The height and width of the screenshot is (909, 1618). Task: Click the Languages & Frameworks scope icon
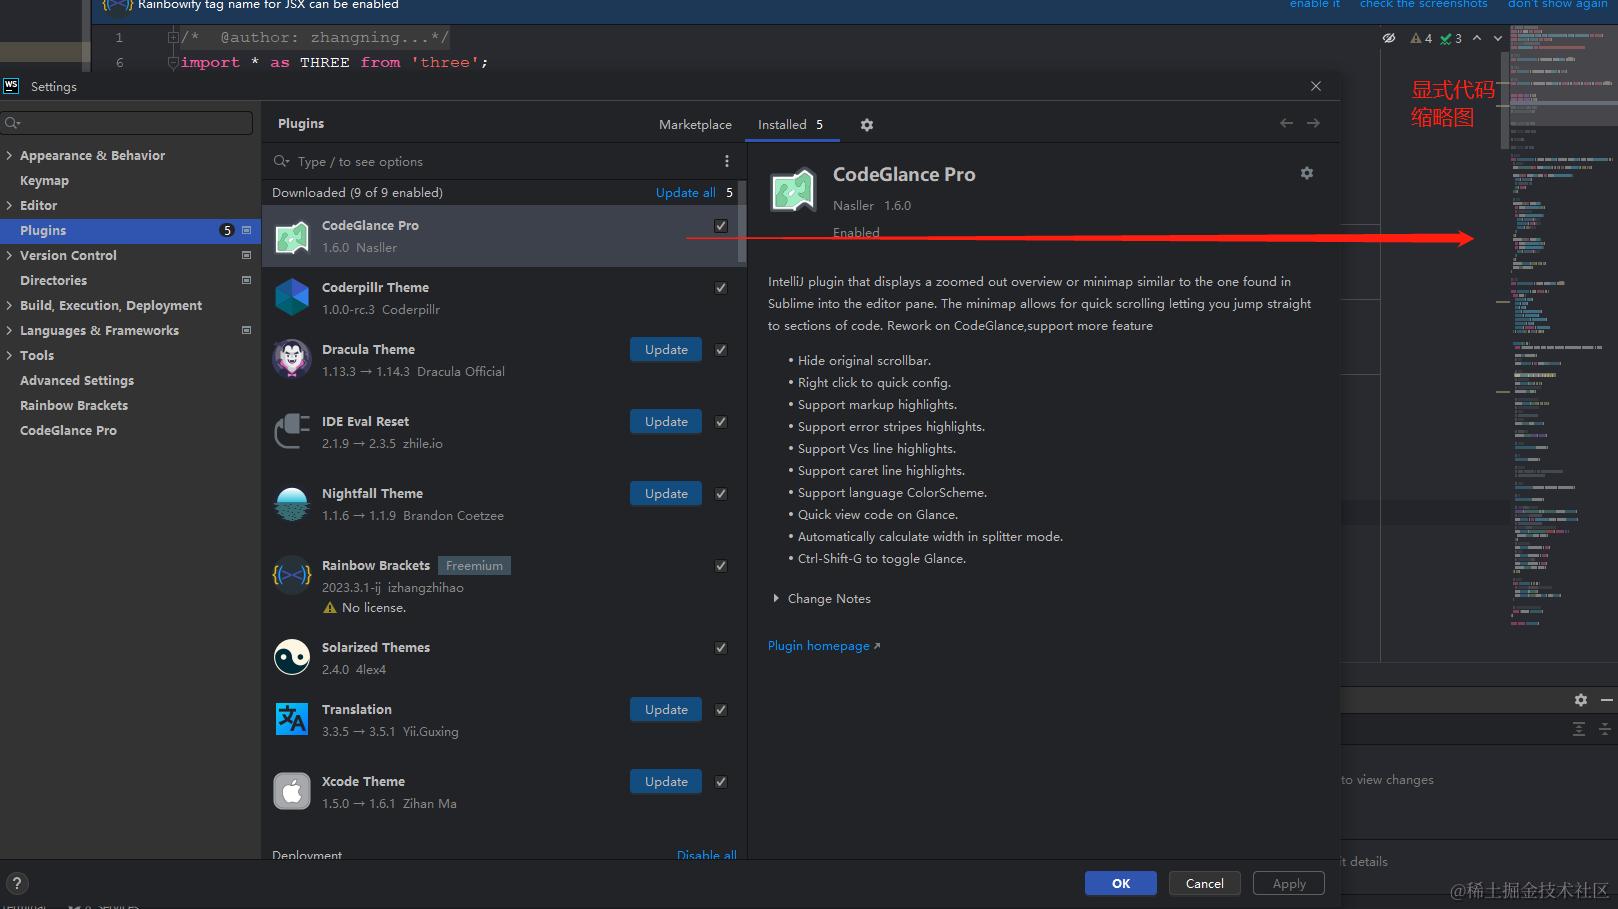click(246, 330)
